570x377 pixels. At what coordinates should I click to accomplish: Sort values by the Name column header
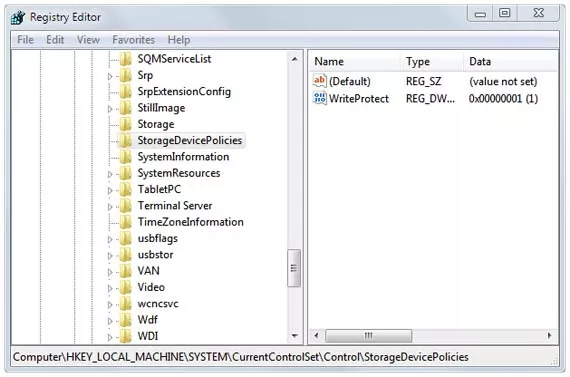[354, 61]
